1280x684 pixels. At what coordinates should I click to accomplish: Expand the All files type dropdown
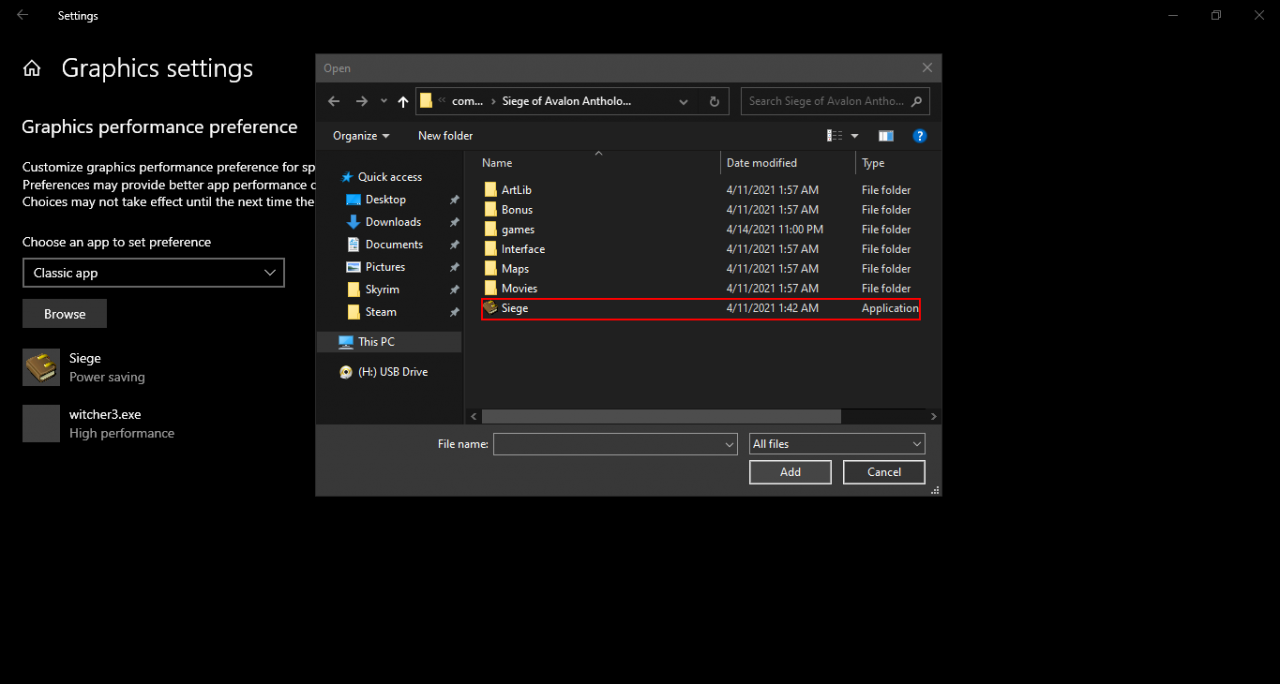[x=837, y=444]
